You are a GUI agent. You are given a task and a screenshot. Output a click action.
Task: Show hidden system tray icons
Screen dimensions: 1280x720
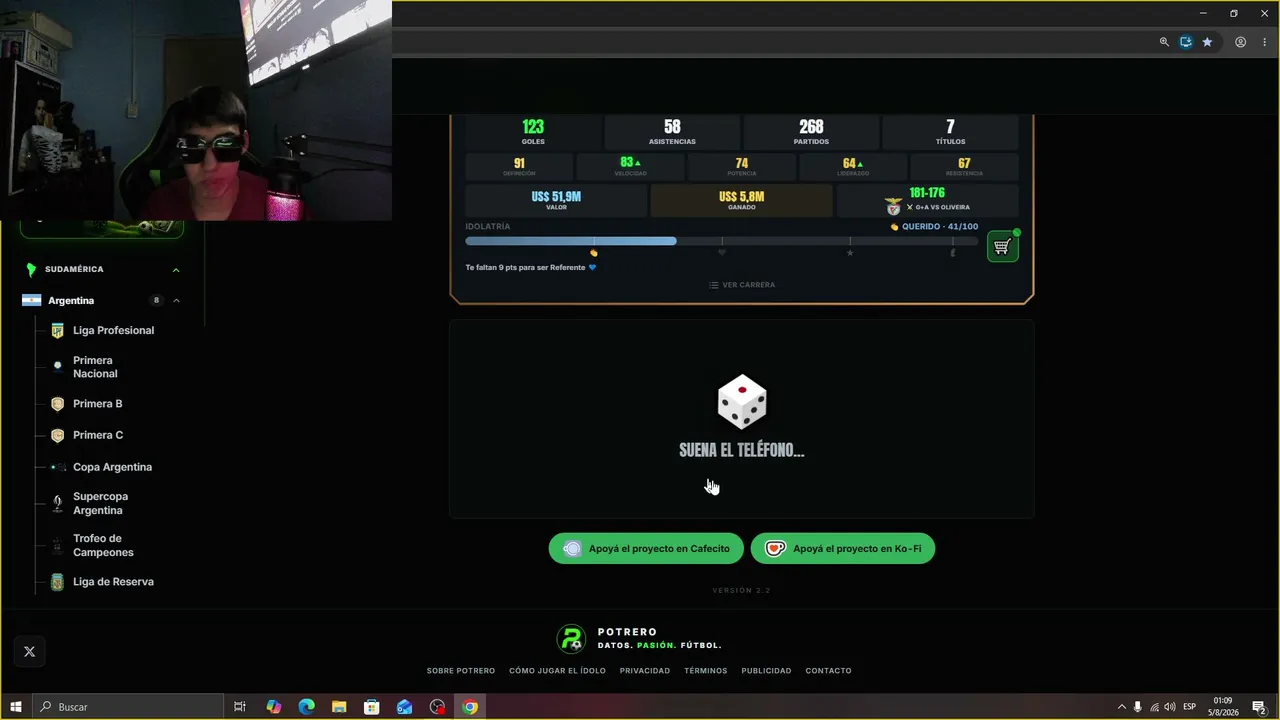1121,707
